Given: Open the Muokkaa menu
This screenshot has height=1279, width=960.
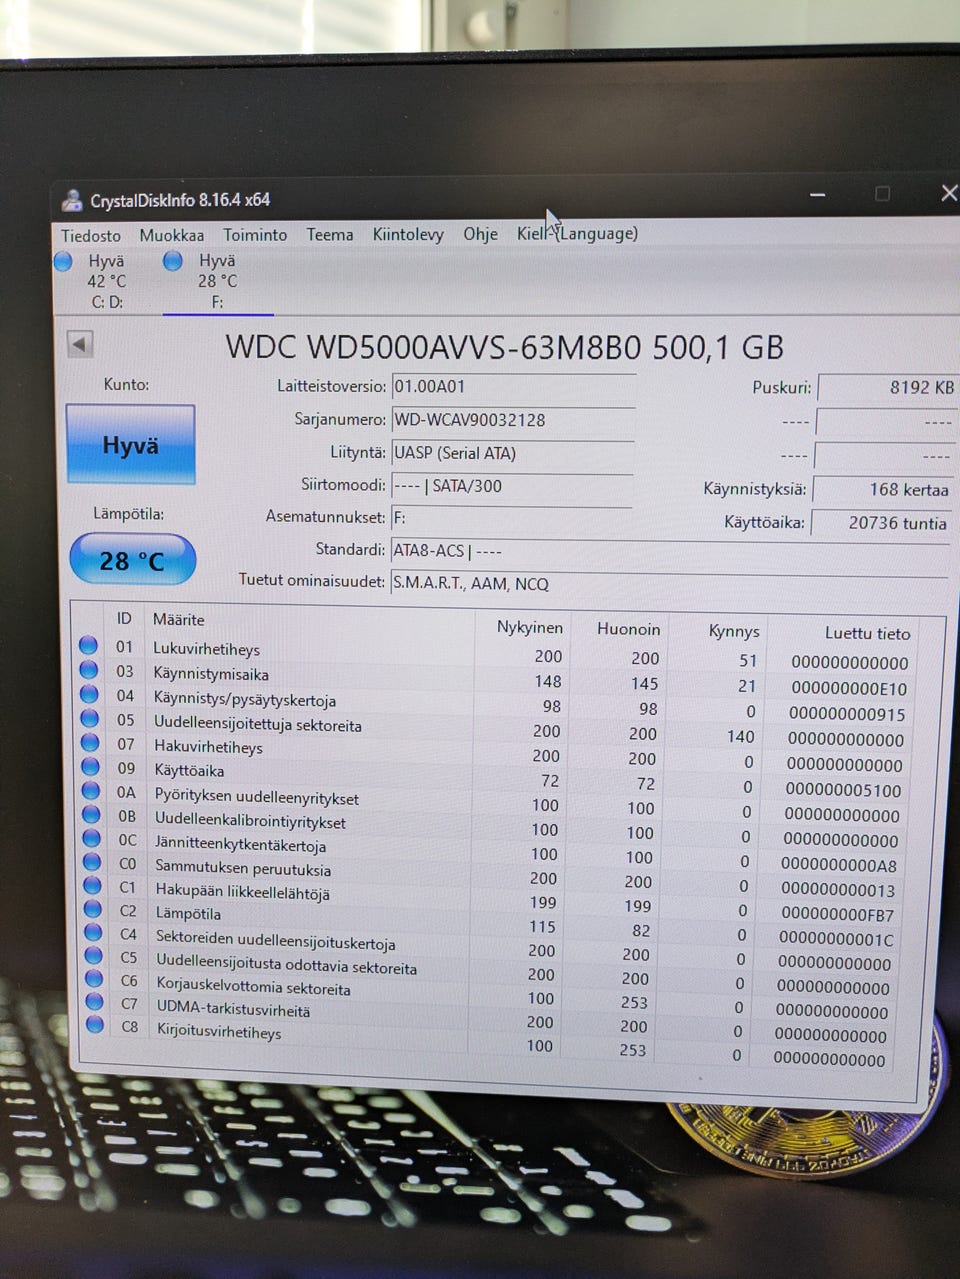Looking at the screenshot, I should [172, 235].
